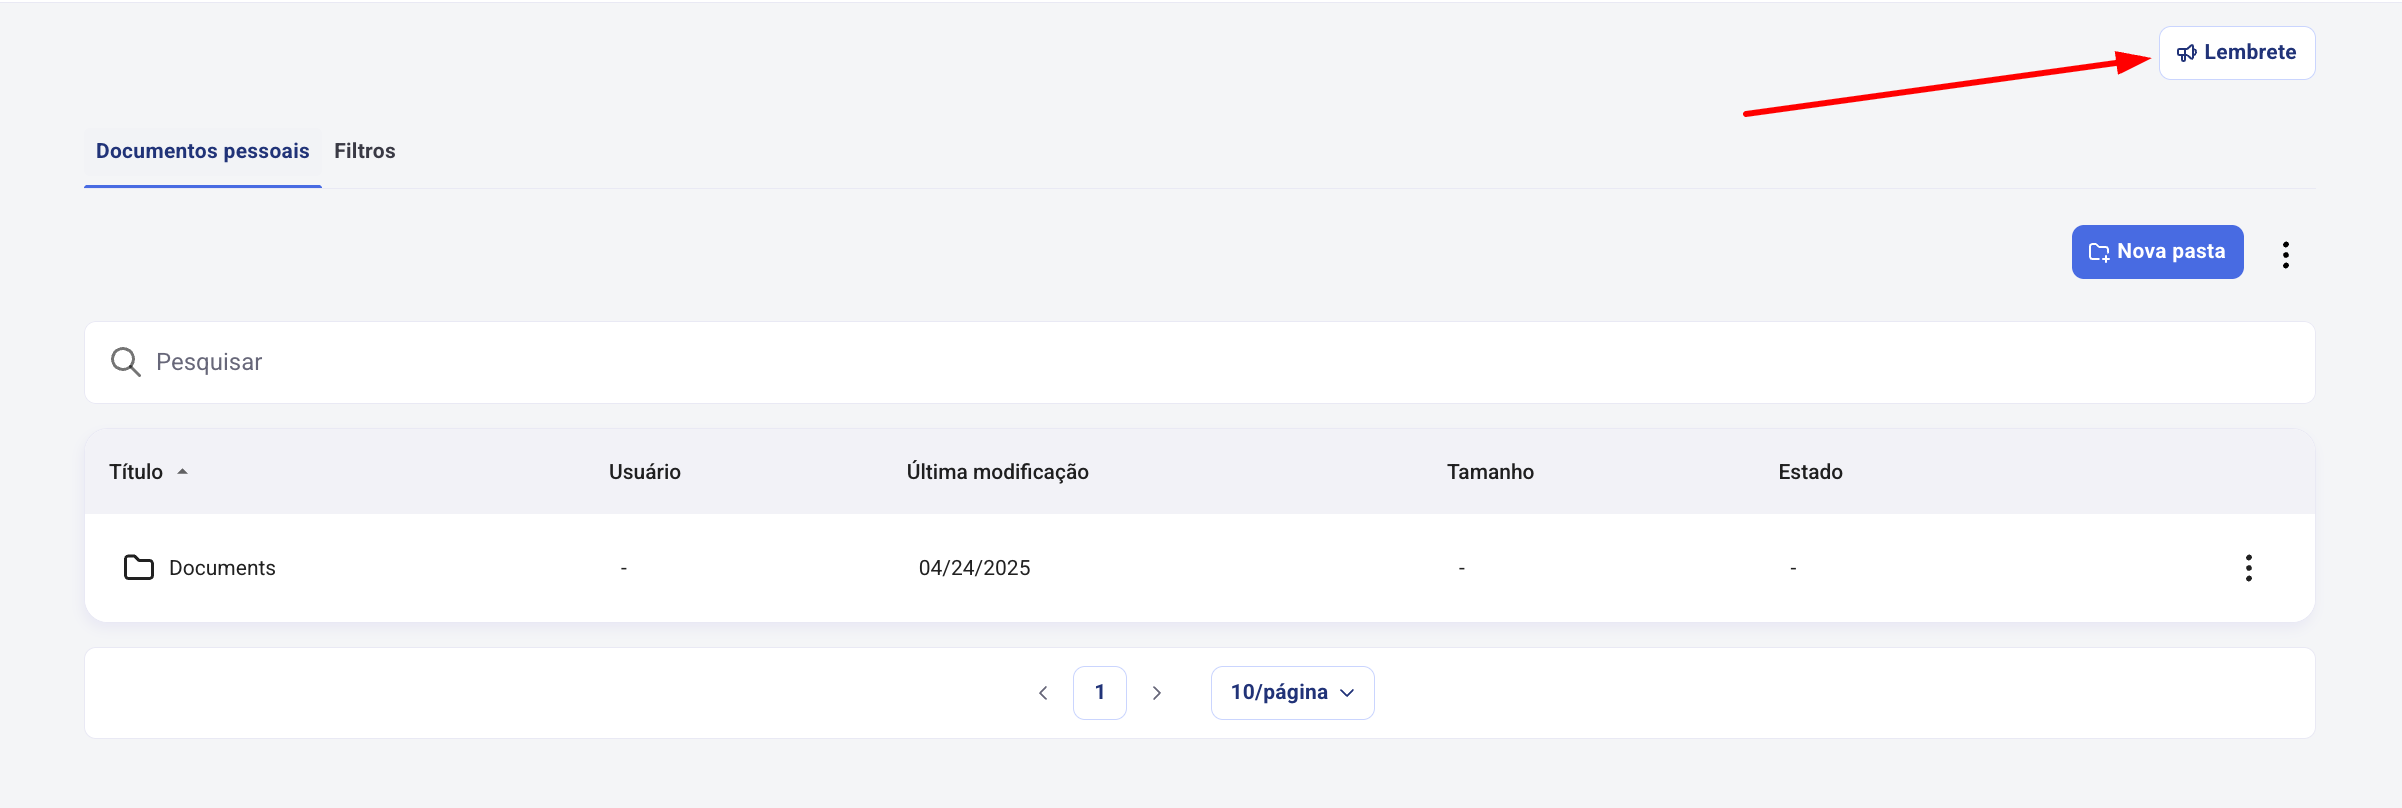The width and height of the screenshot is (2402, 808).
Task: Open the options menu beside Nova pasta
Action: [2285, 255]
